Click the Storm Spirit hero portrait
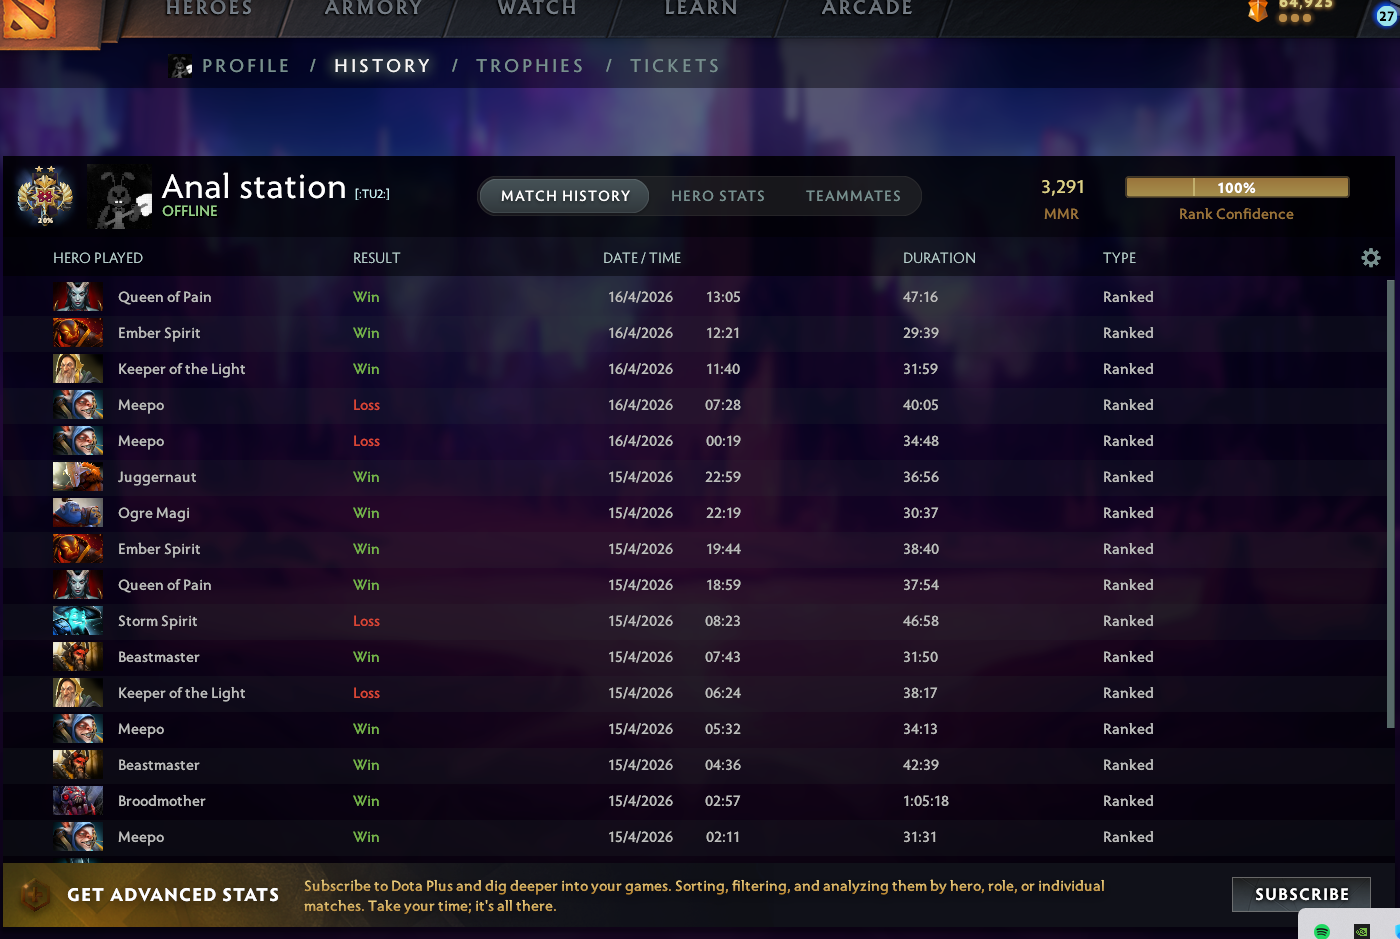This screenshot has width=1400, height=939. (x=78, y=621)
